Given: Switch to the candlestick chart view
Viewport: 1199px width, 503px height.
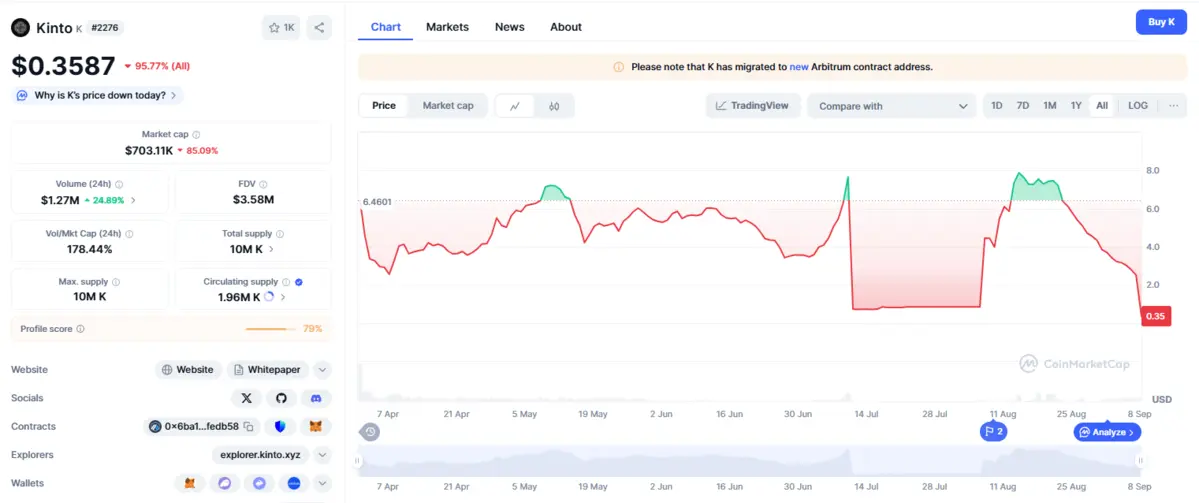Looking at the screenshot, I should (x=554, y=106).
